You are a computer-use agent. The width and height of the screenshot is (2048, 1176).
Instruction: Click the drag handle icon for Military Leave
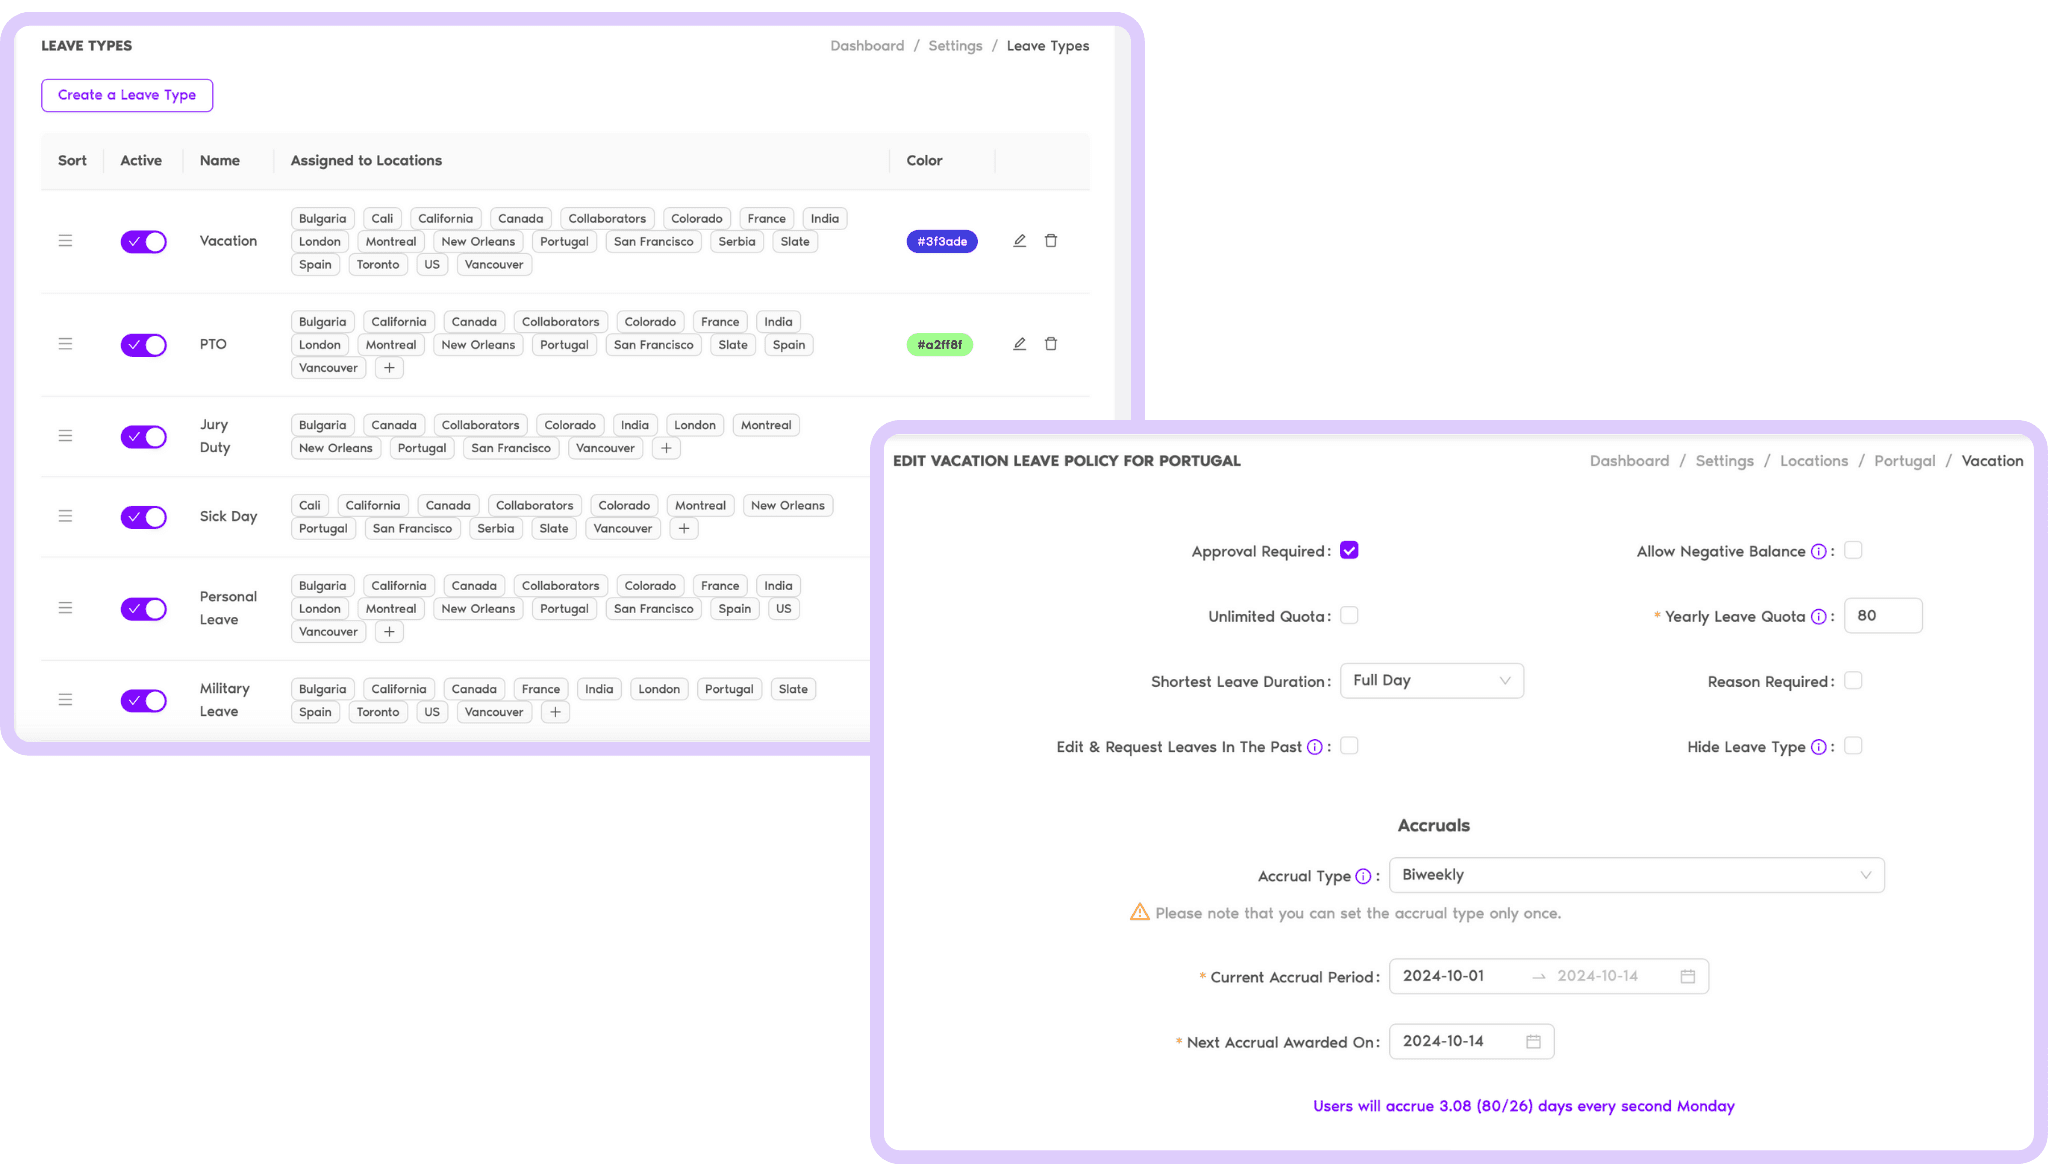(65, 699)
